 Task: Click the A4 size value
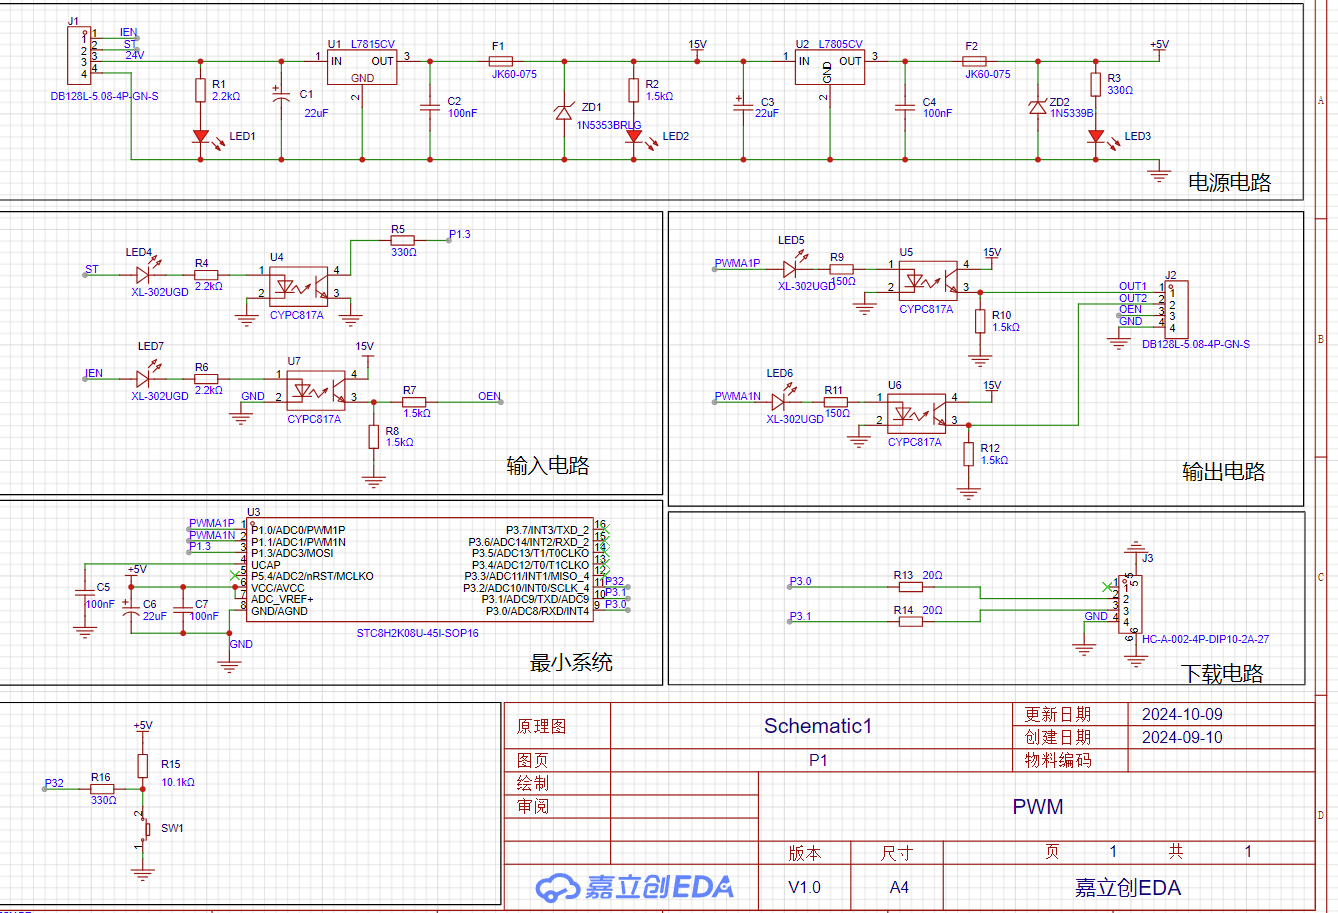click(899, 887)
